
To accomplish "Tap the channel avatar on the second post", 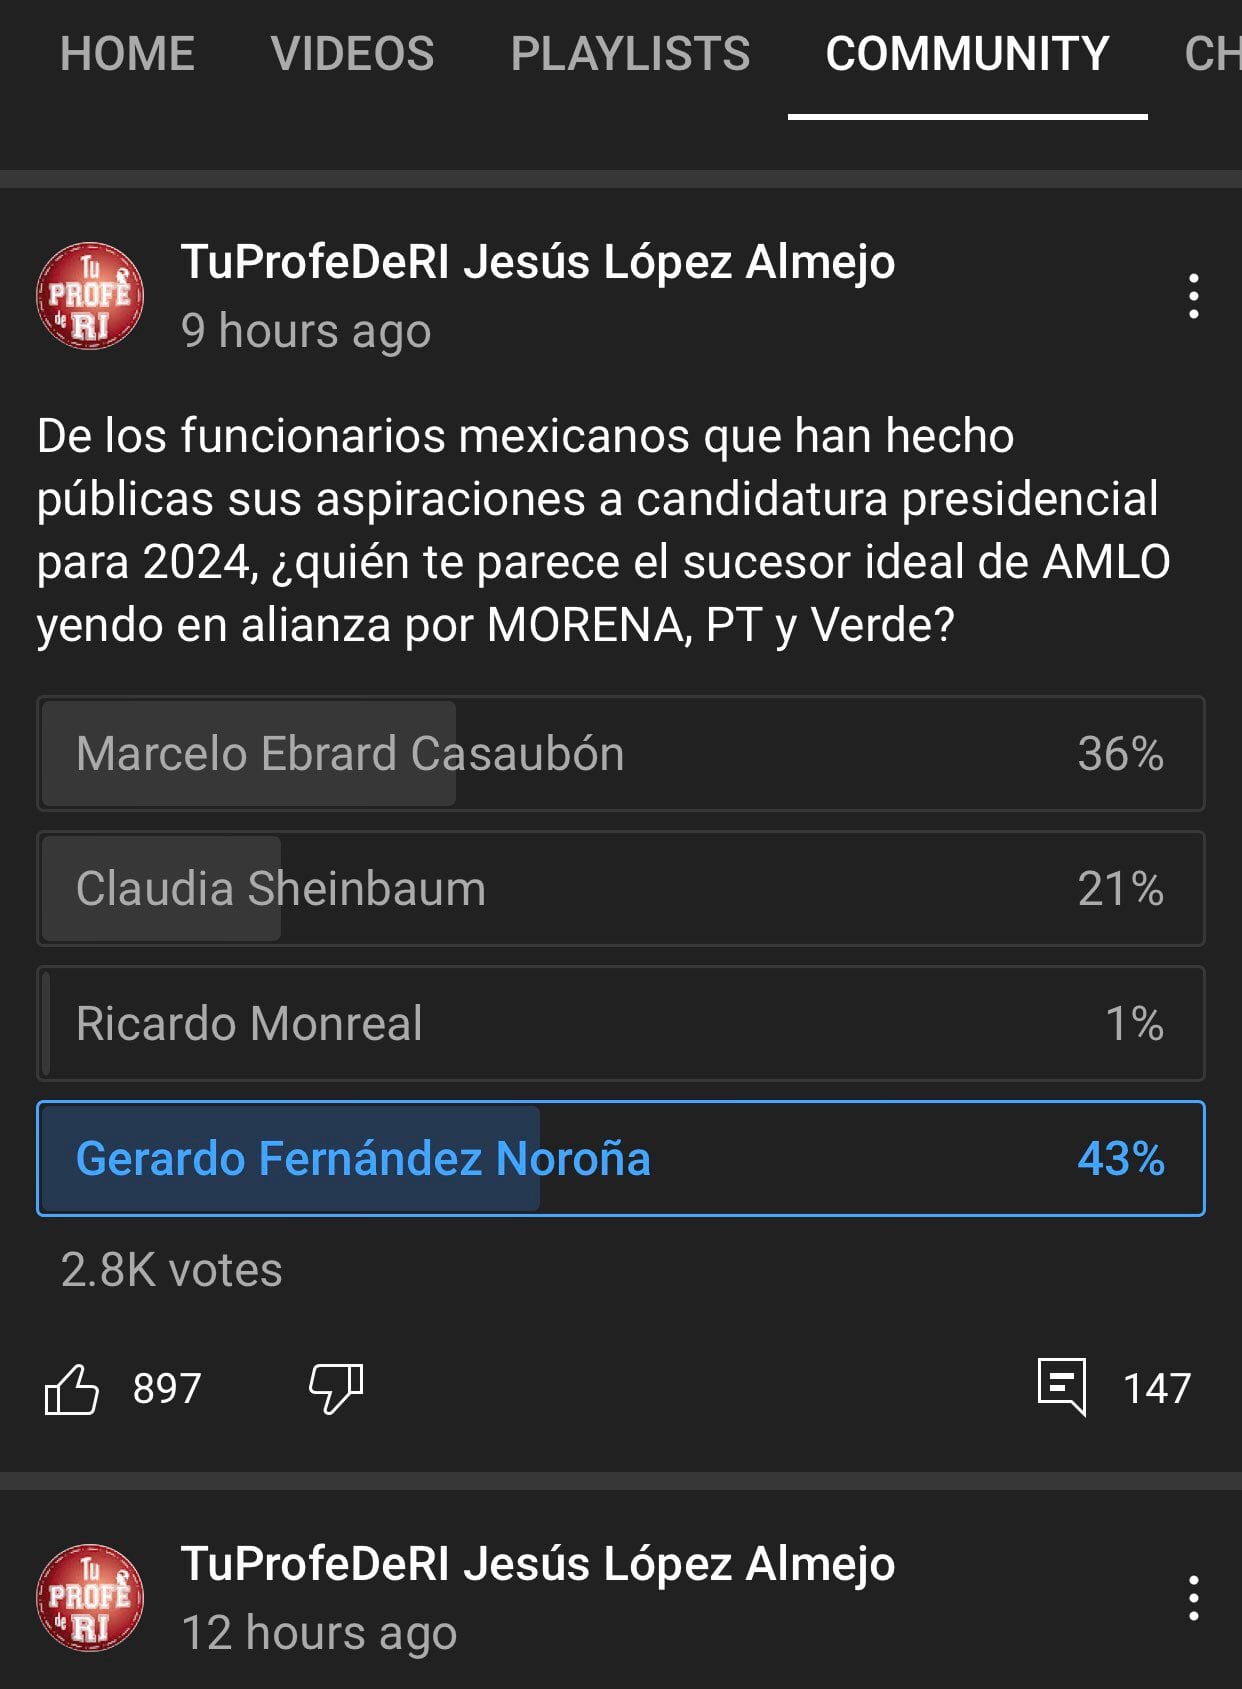I will [90, 1599].
